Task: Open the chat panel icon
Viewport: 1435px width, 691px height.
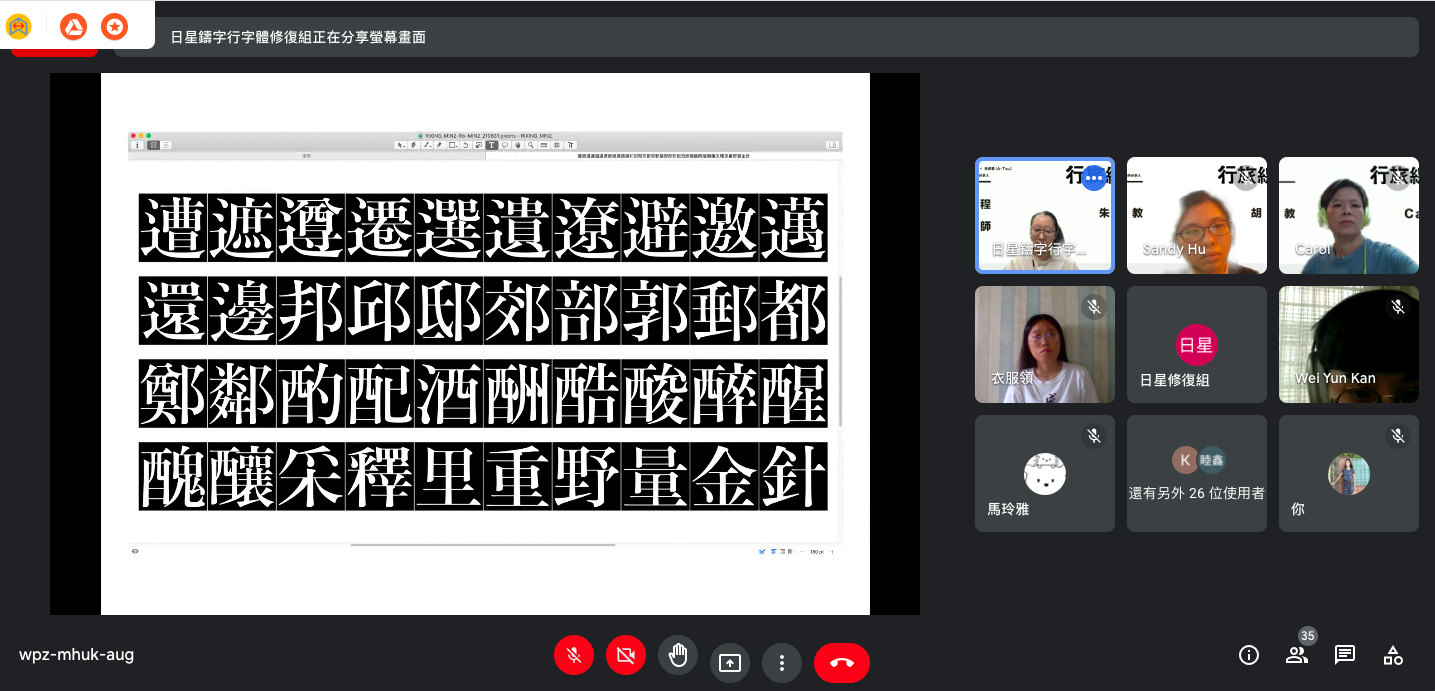Action: pos(1345,655)
